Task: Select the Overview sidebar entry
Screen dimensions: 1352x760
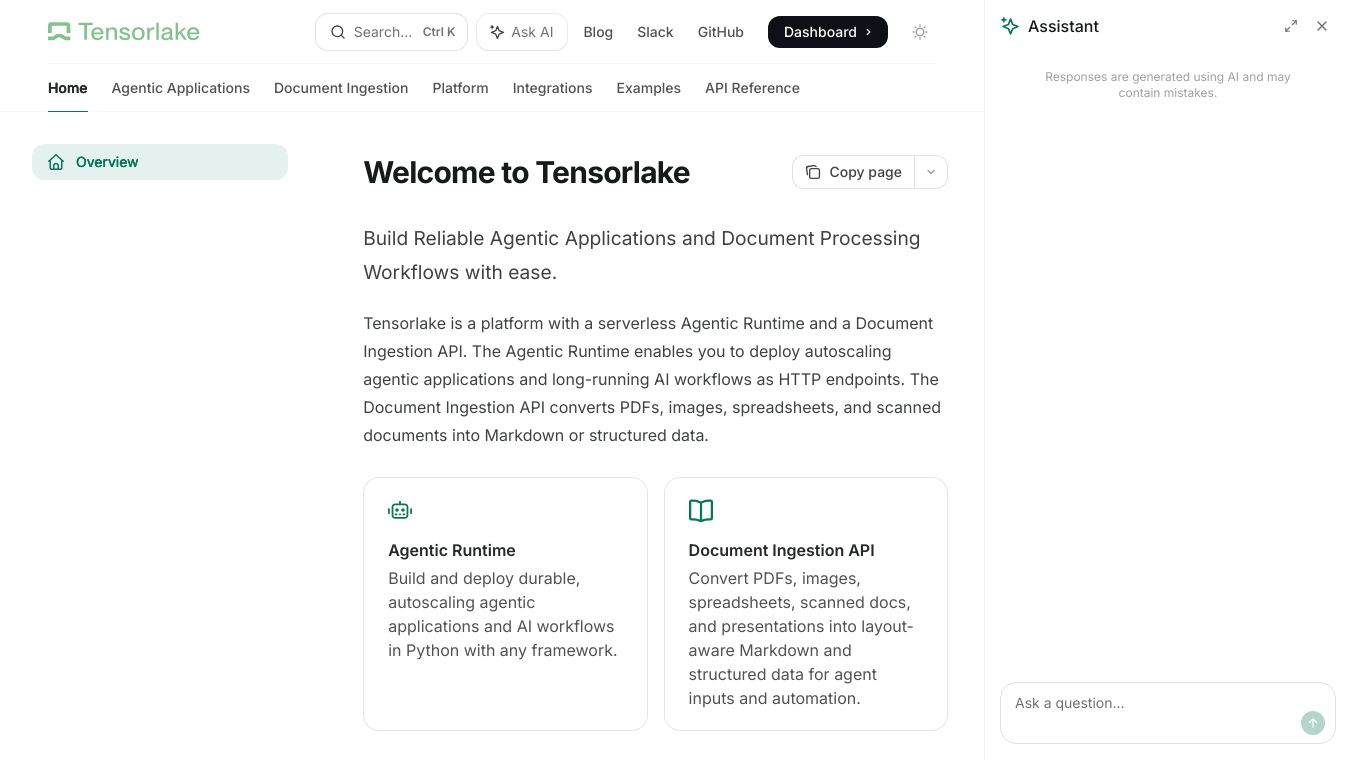Action: [x=107, y=162]
